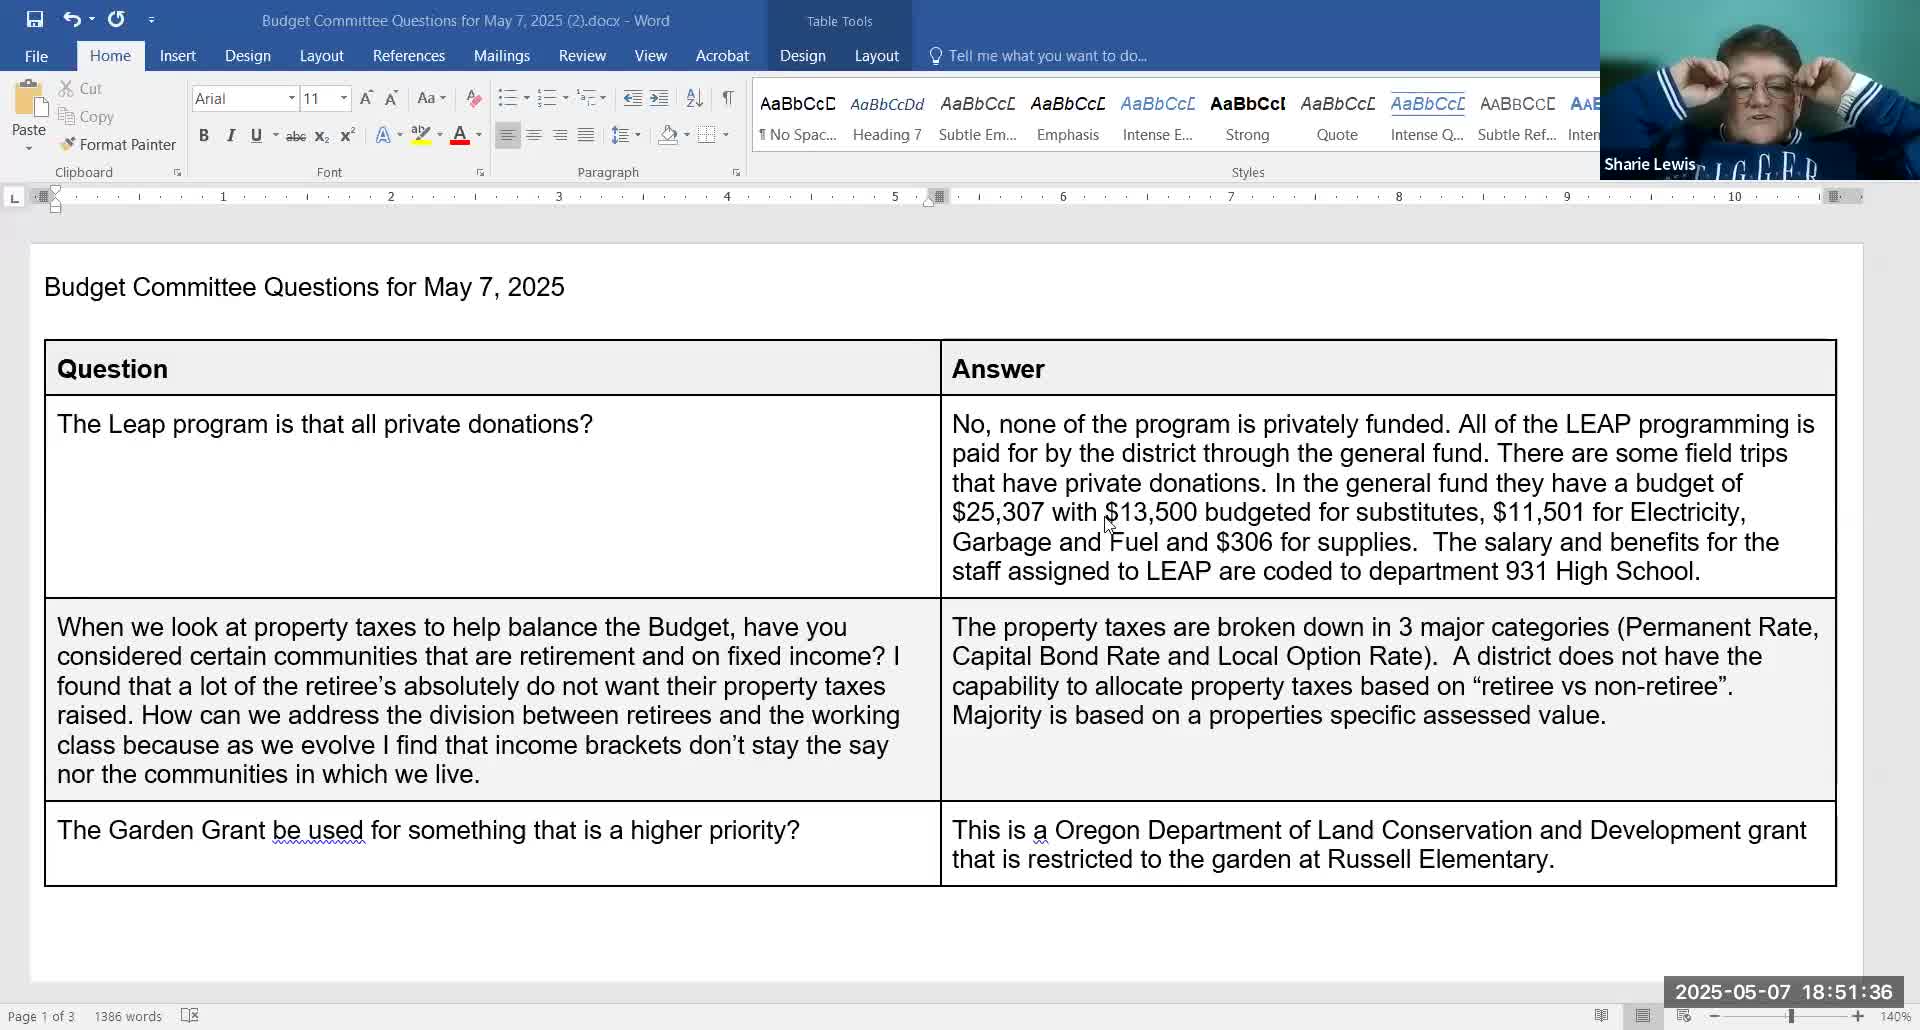This screenshot has height=1030, width=1920.
Task: Select the Intense Quote style thumbnail
Action: (1427, 118)
